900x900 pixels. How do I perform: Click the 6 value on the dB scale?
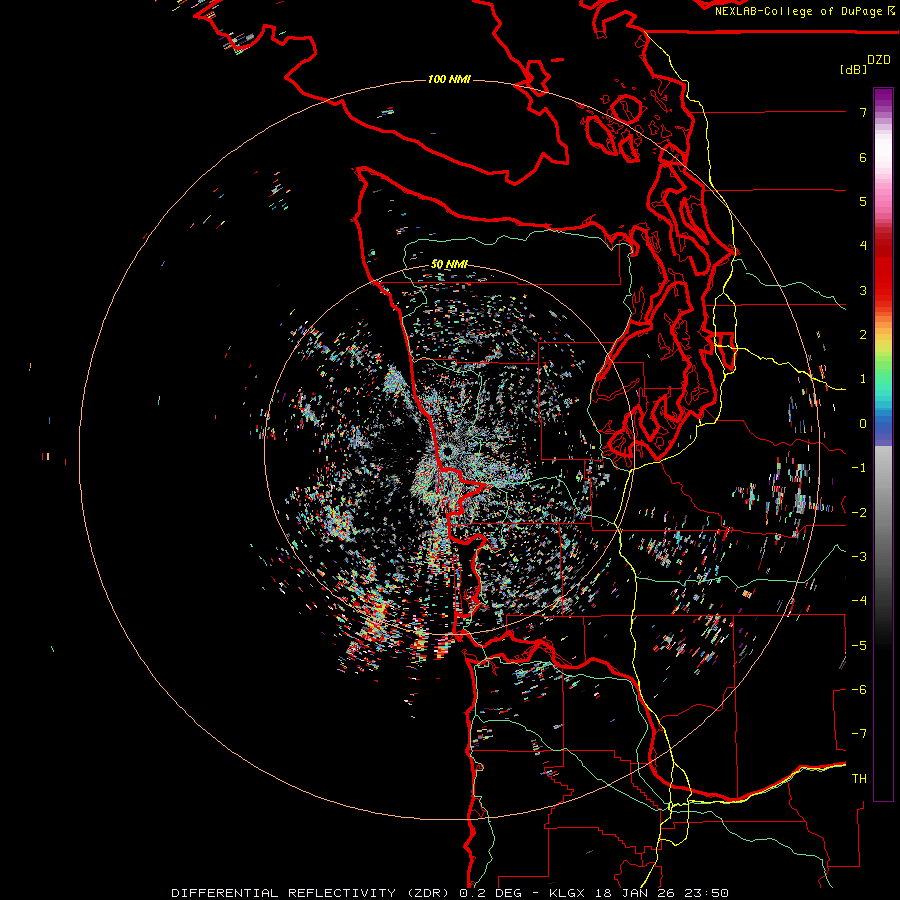pos(863,157)
